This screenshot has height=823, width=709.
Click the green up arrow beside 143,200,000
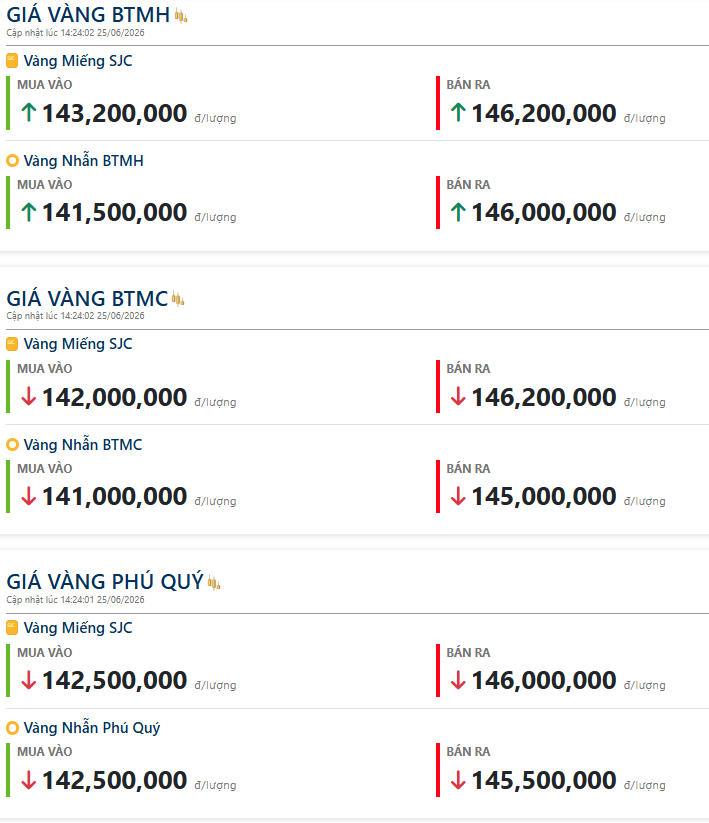point(29,112)
